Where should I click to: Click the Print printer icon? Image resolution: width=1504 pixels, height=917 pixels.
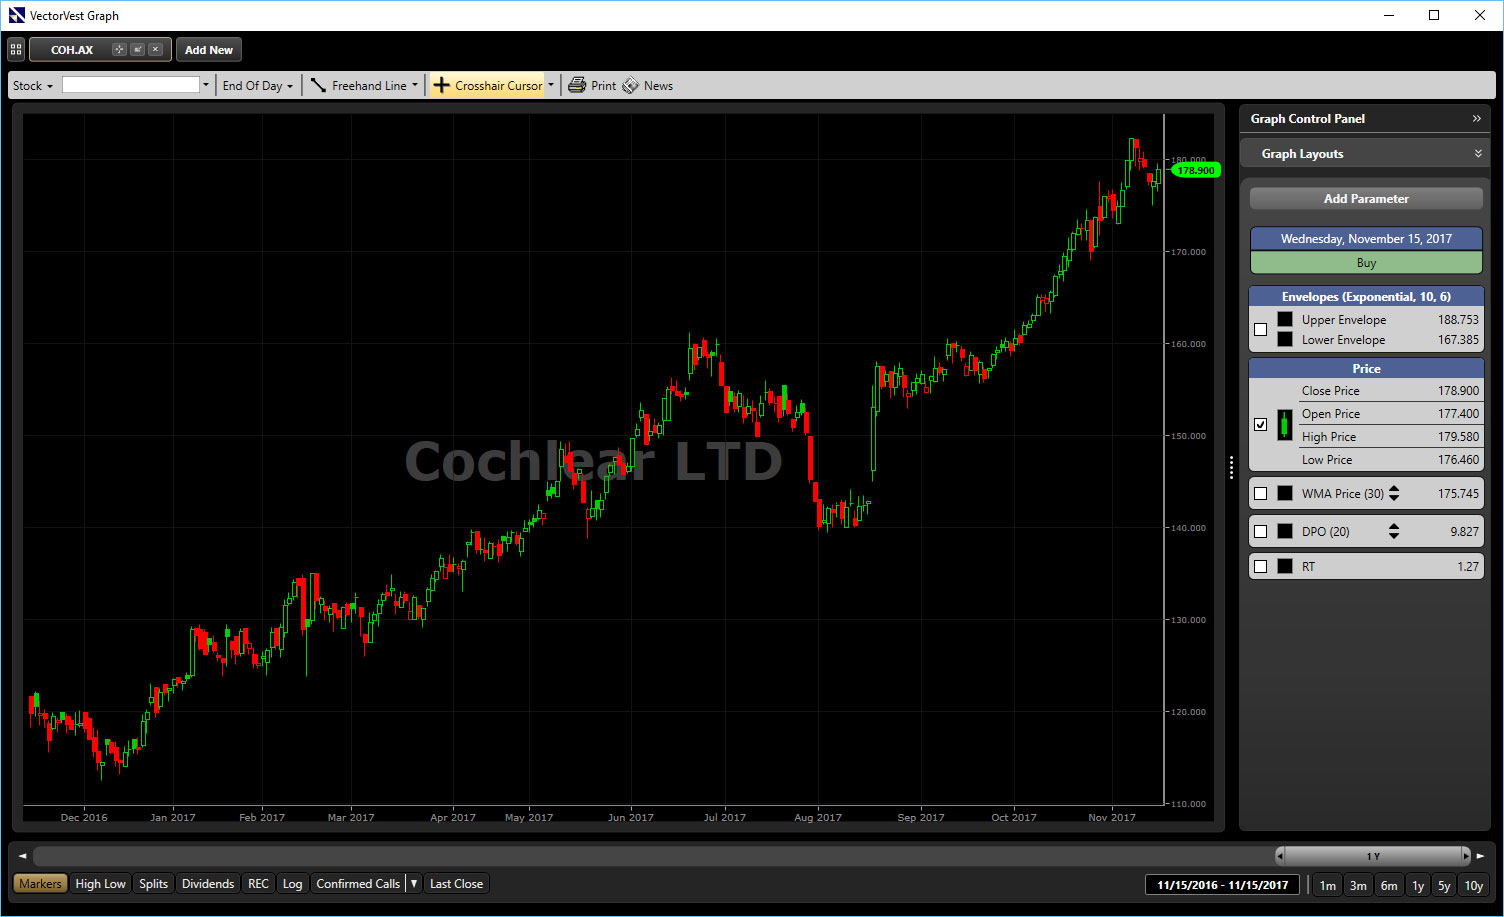577,86
